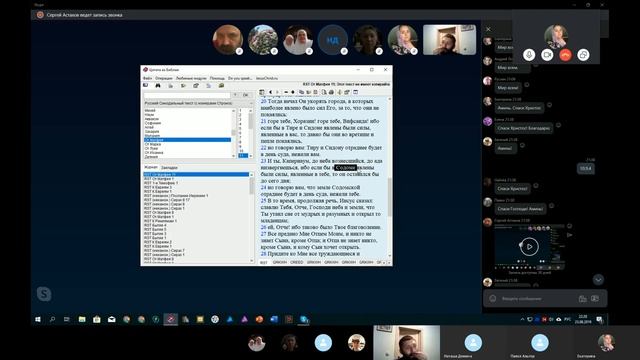Open the JesusChrist.ru menu item

tap(267, 78)
